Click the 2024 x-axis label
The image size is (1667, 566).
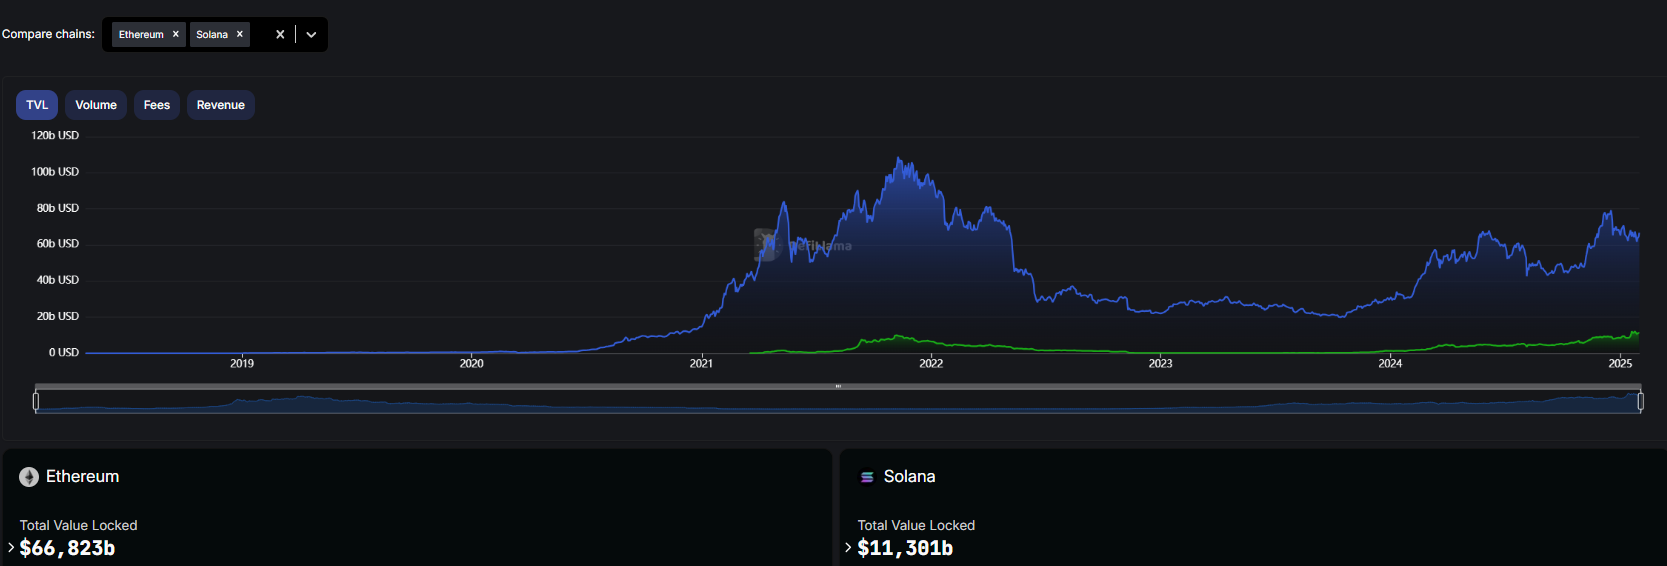pyautogui.click(x=1390, y=363)
